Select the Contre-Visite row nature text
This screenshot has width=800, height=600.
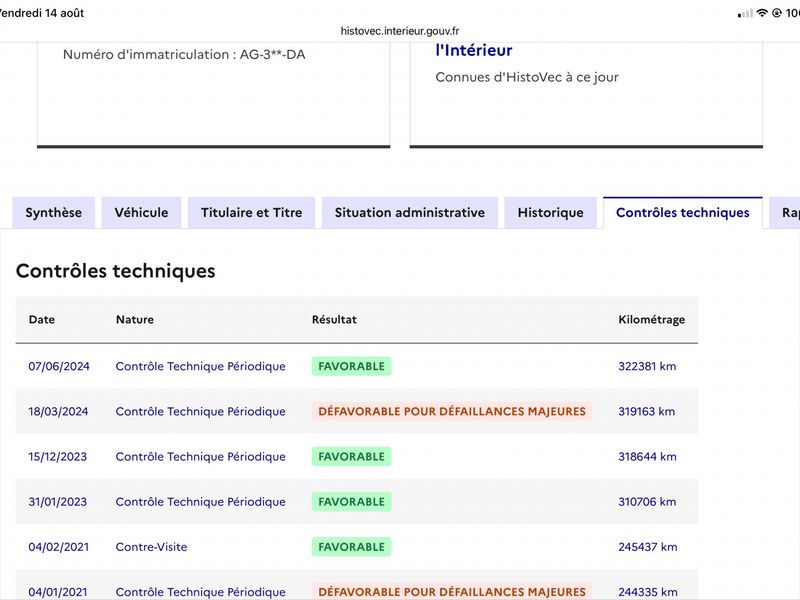tap(152, 547)
